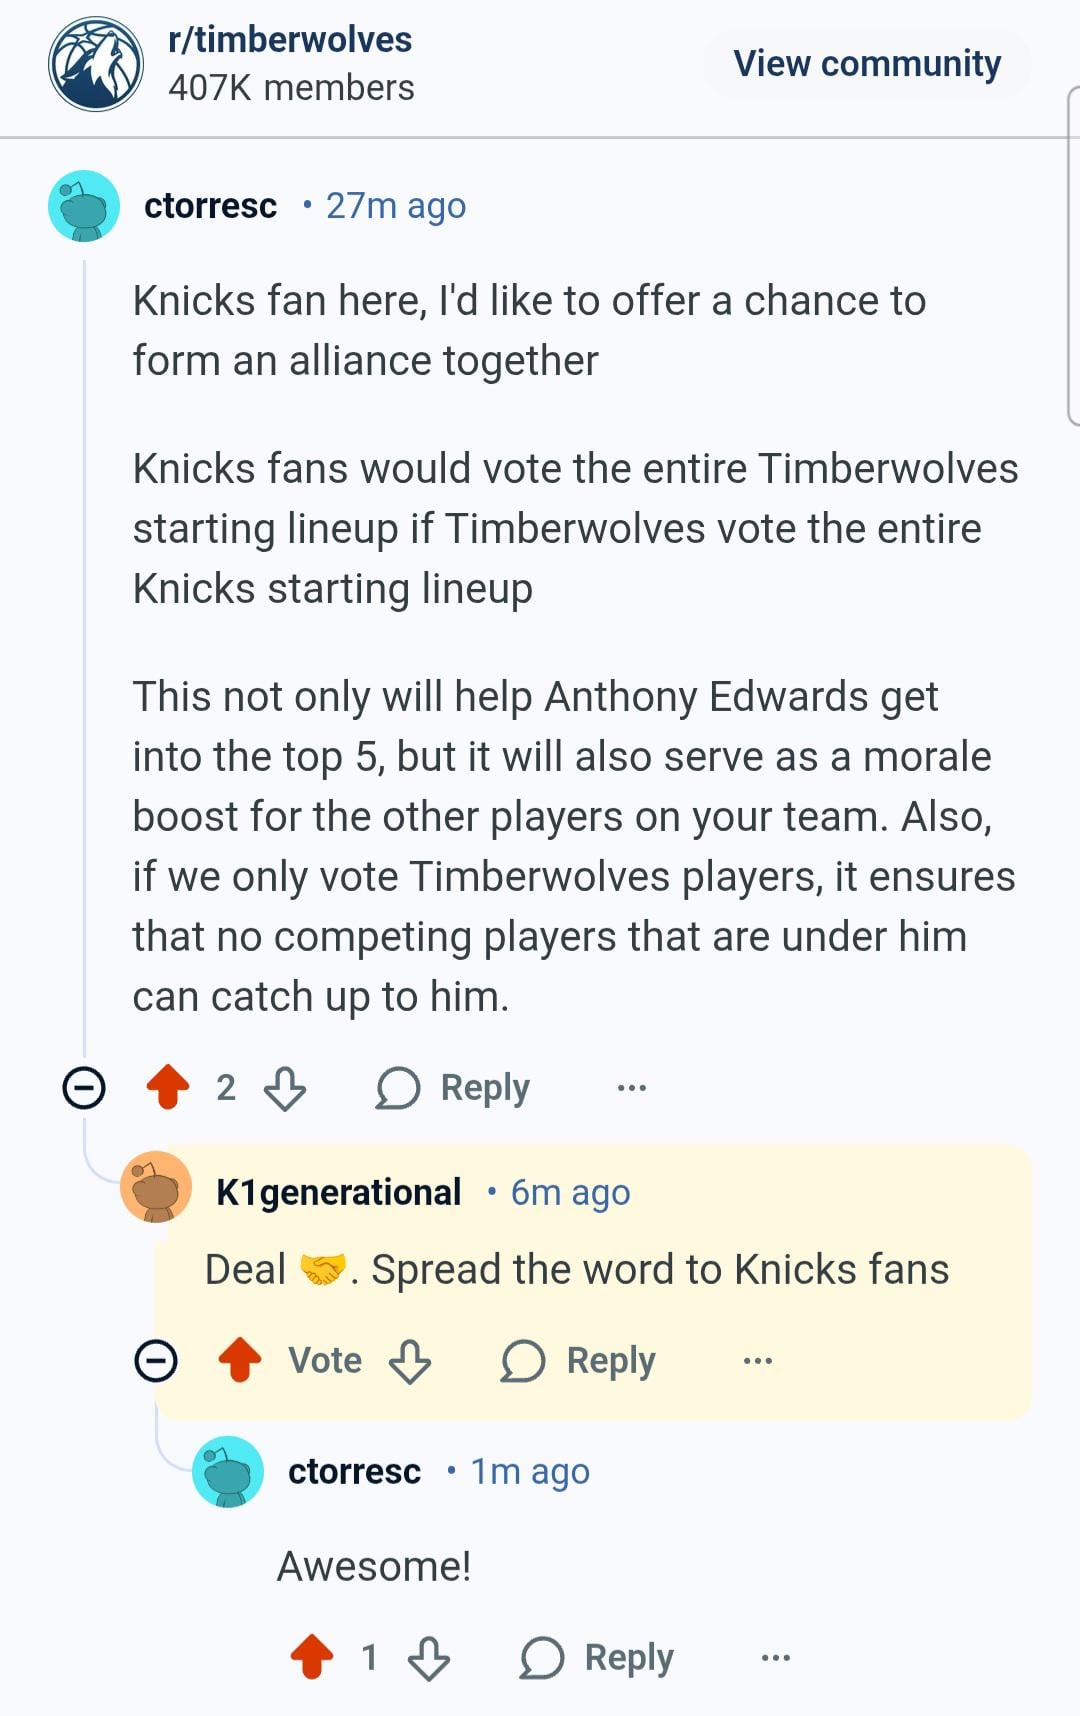Collapse the top-level ctorresc comment thread
The height and width of the screenshot is (1716, 1080).
pos(84,1087)
